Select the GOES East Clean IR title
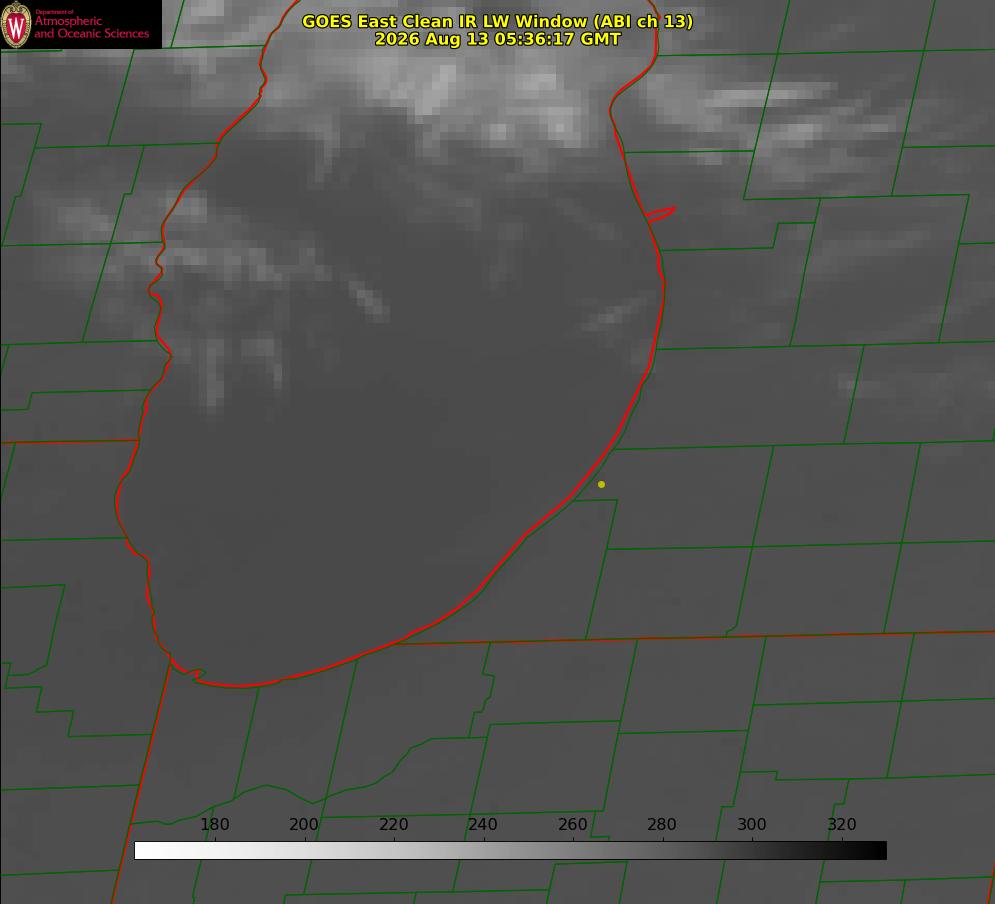Image resolution: width=995 pixels, height=904 pixels. (x=497, y=21)
